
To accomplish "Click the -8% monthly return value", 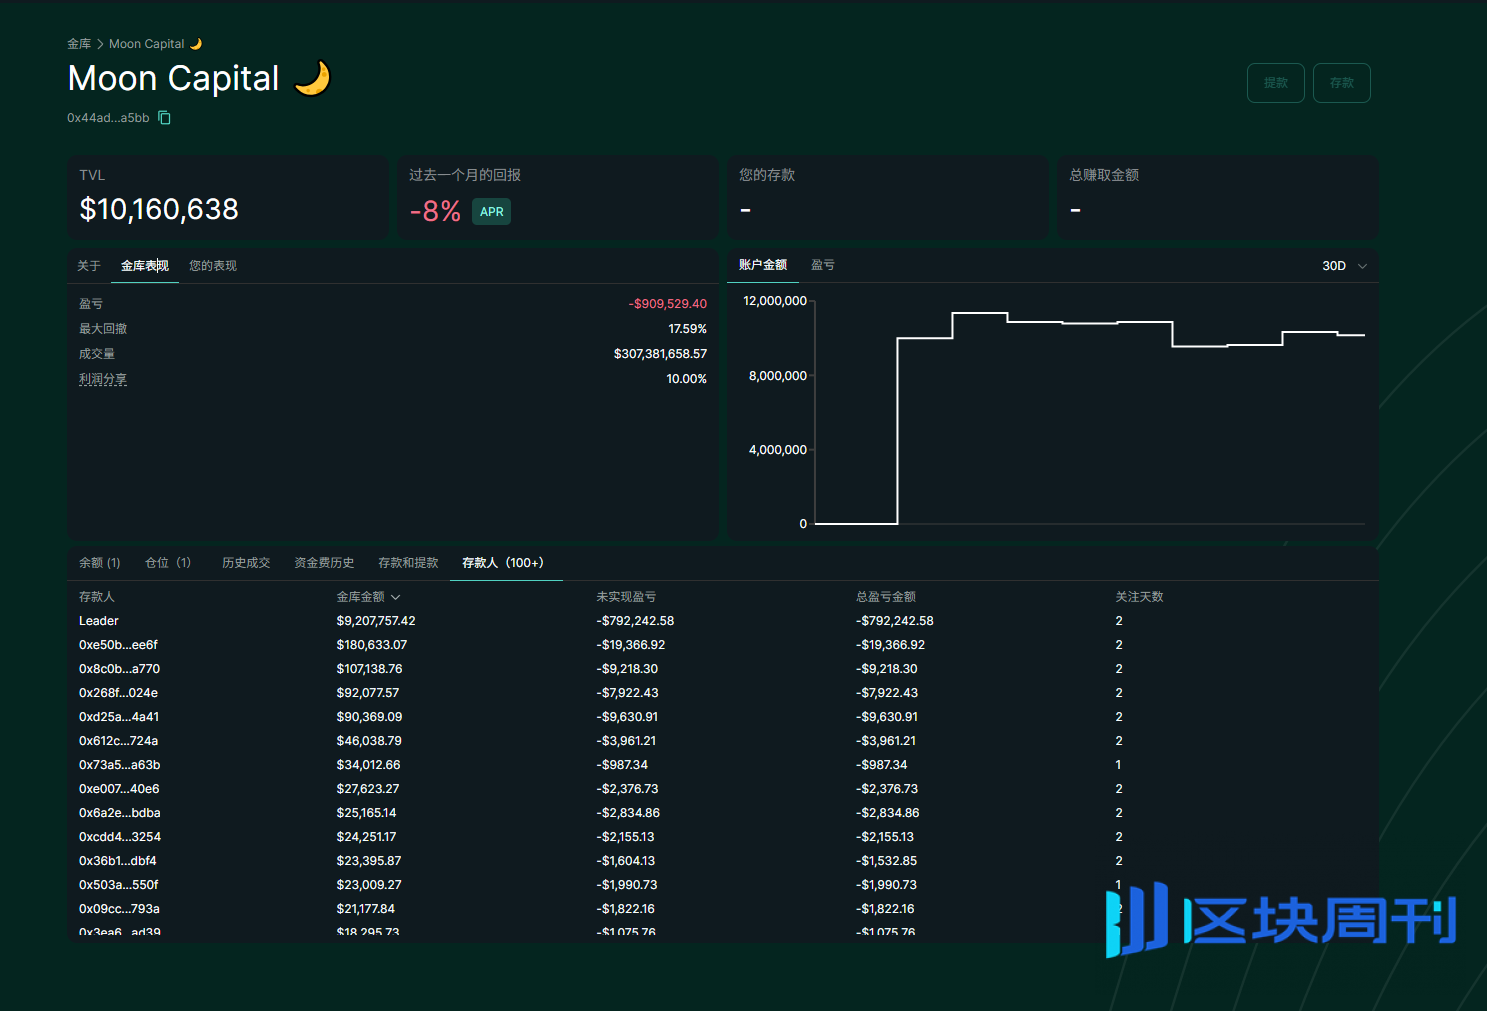I will click(x=435, y=211).
